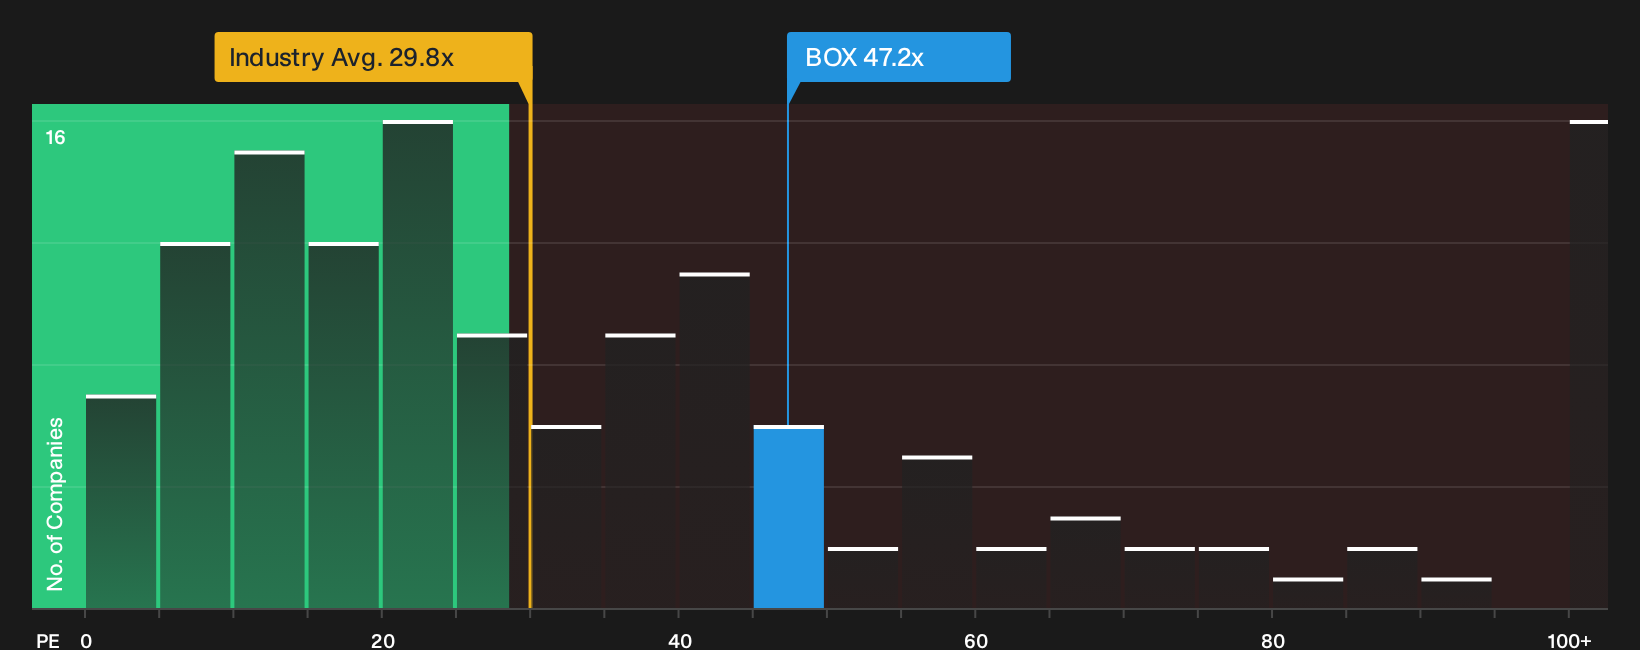The image size is (1640, 650).
Task: Click the green bar for PE 5-10
Action: tap(195, 426)
